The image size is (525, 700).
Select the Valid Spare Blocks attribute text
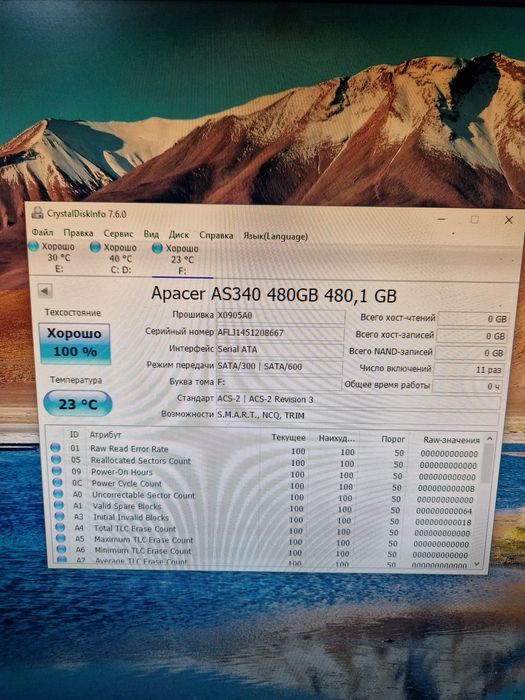tap(127, 507)
